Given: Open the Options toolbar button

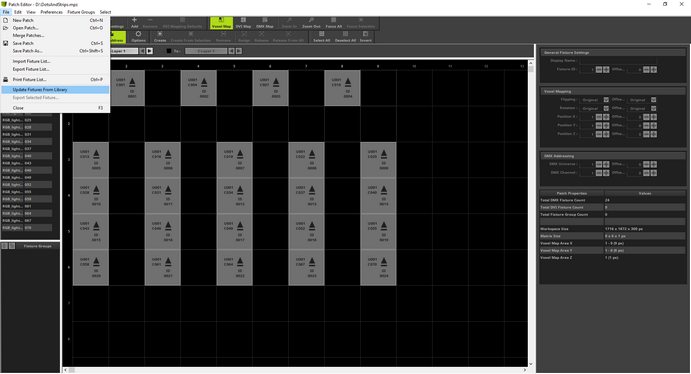Looking at the screenshot, I should click(x=138, y=37).
